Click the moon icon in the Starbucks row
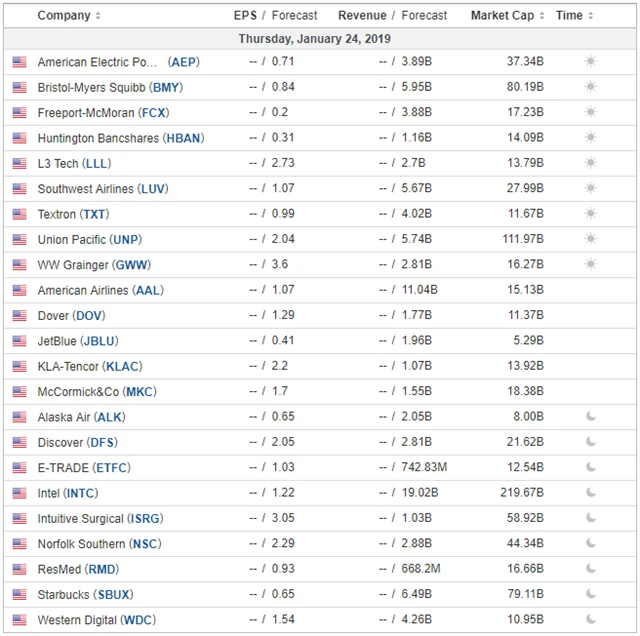640x636 pixels. coord(590,594)
